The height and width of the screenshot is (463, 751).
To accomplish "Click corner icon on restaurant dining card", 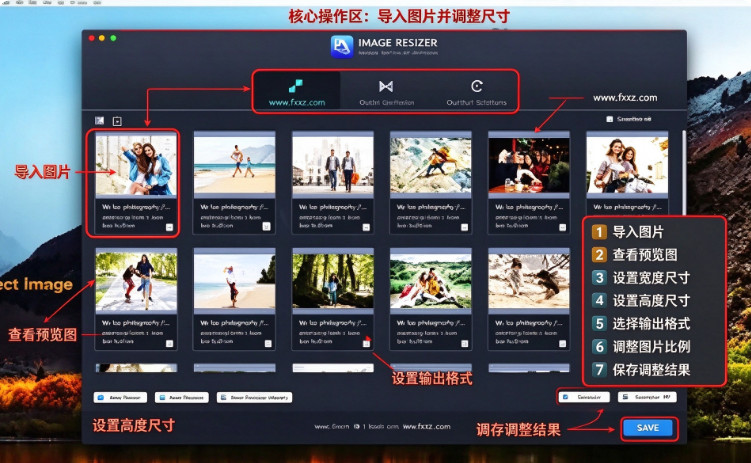I will click(x=562, y=227).
